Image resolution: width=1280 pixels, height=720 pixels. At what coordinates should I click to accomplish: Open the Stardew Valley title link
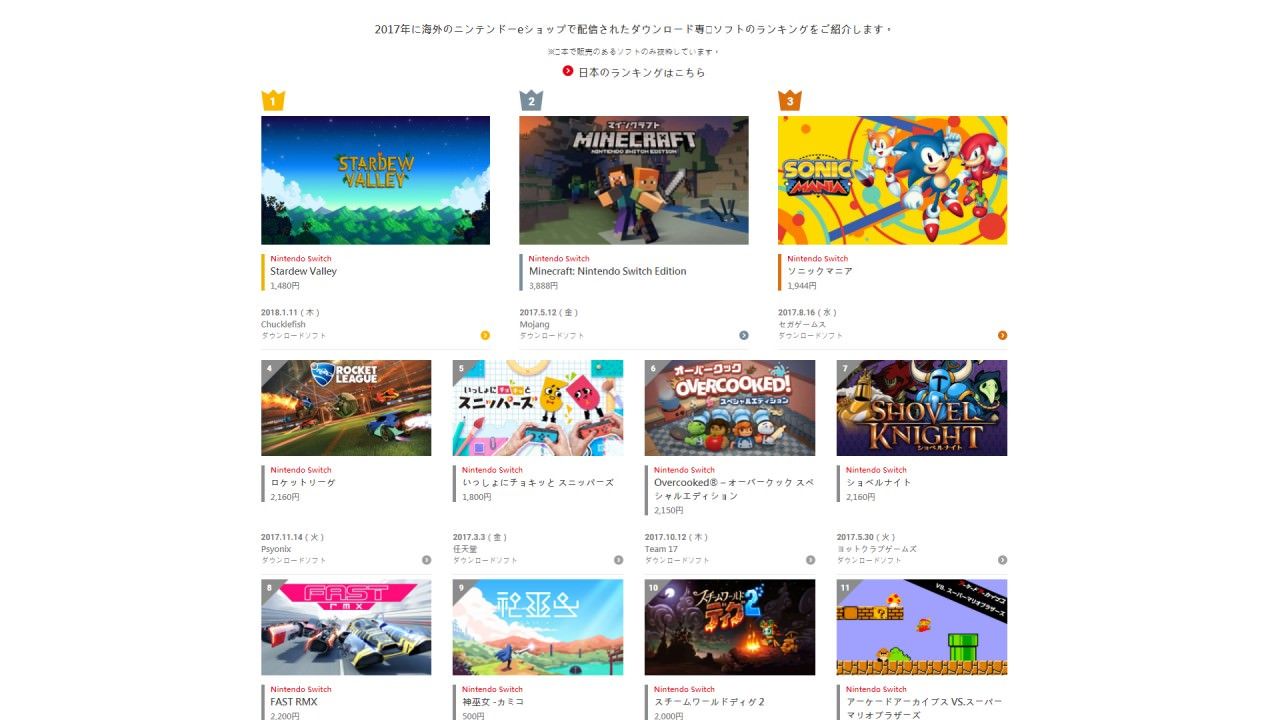click(x=303, y=271)
